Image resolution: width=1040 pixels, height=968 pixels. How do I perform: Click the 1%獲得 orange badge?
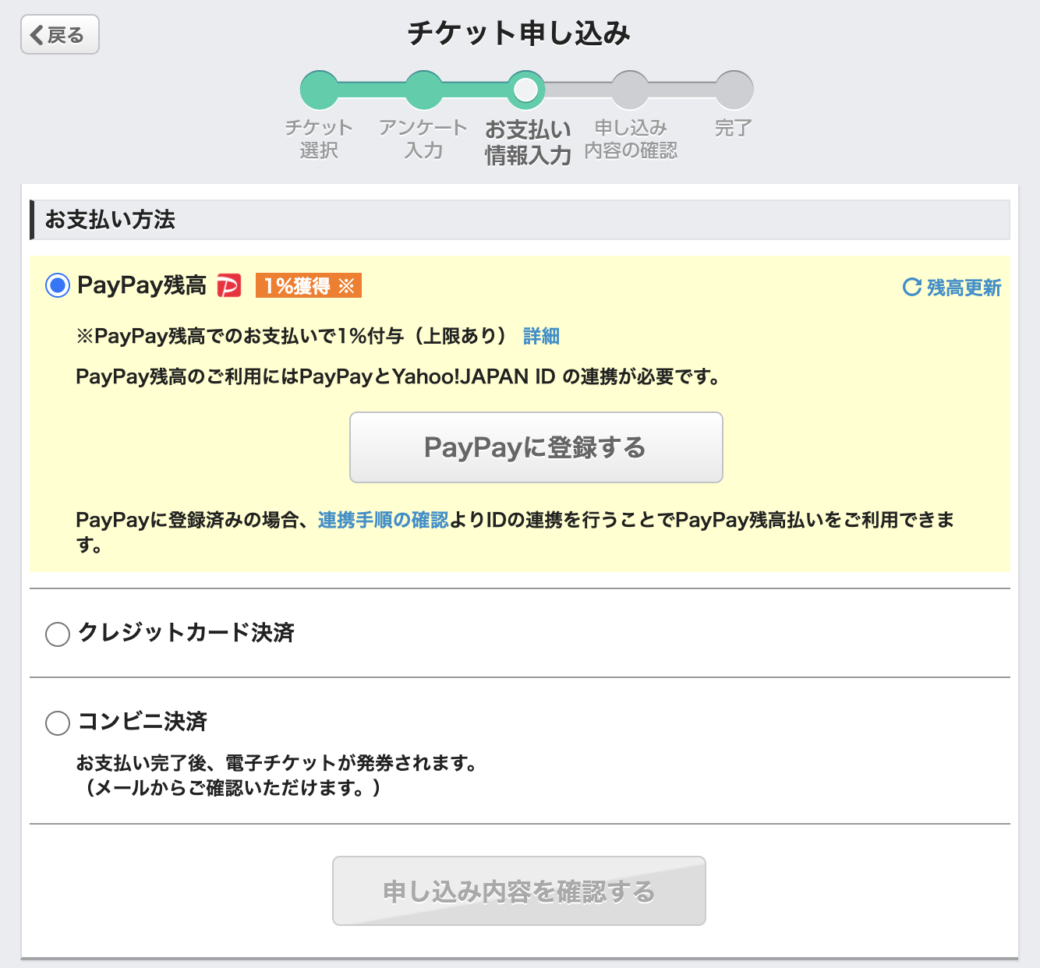(x=308, y=286)
